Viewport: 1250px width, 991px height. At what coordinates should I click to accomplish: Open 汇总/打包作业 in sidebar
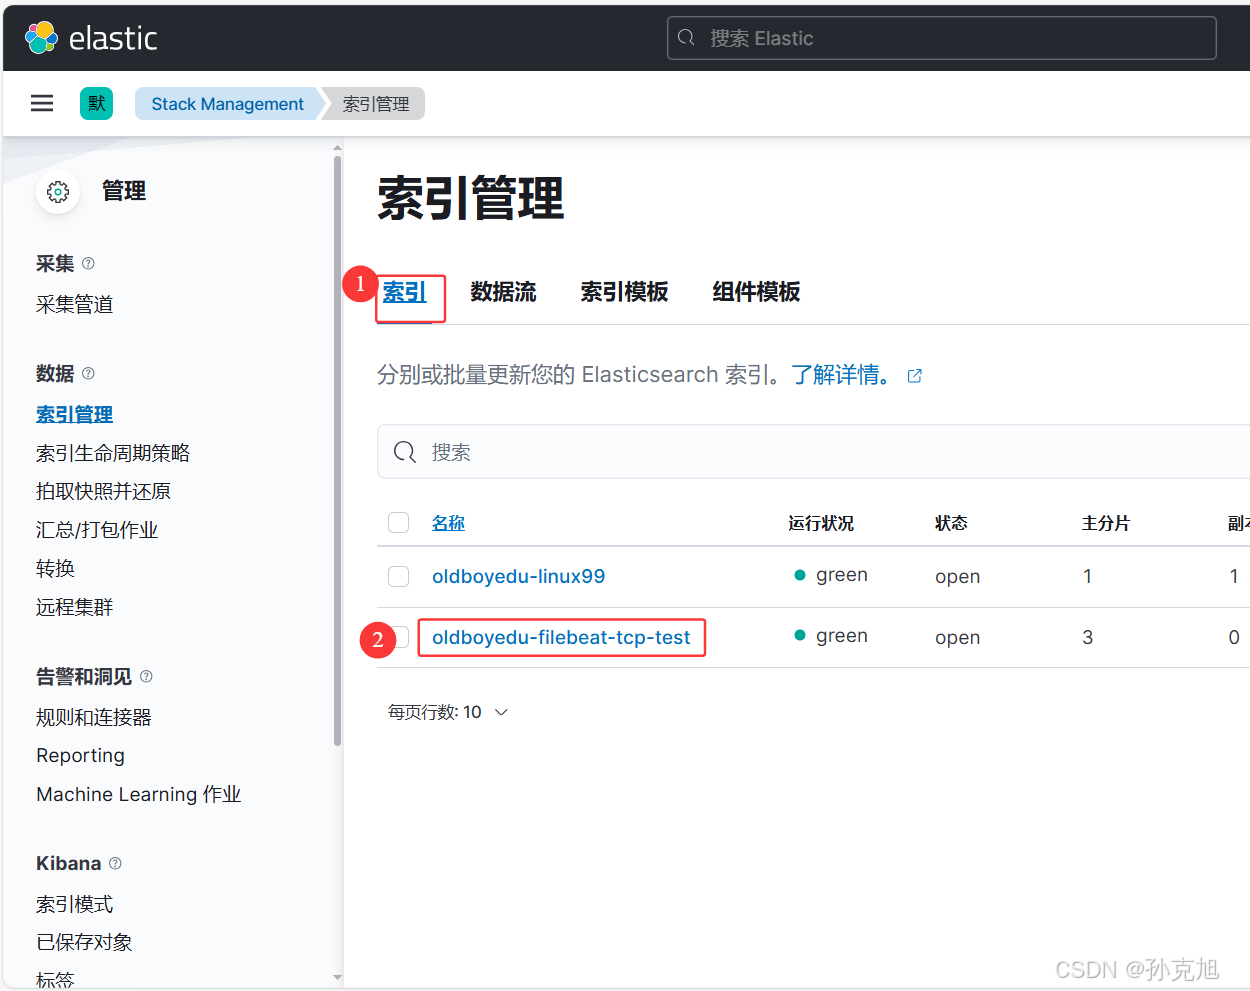point(97,530)
